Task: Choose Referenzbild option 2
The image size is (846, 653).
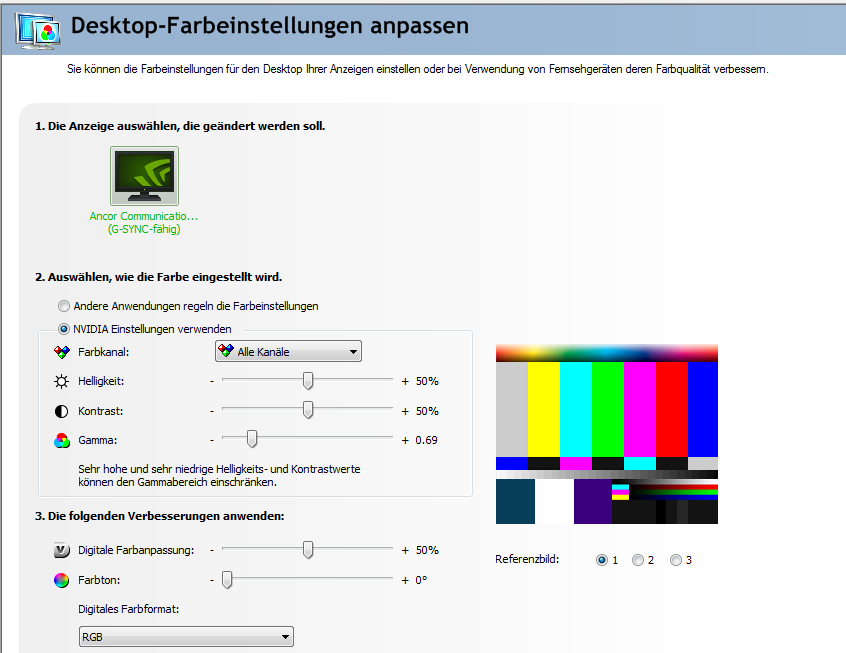Action: pyautogui.click(x=638, y=560)
